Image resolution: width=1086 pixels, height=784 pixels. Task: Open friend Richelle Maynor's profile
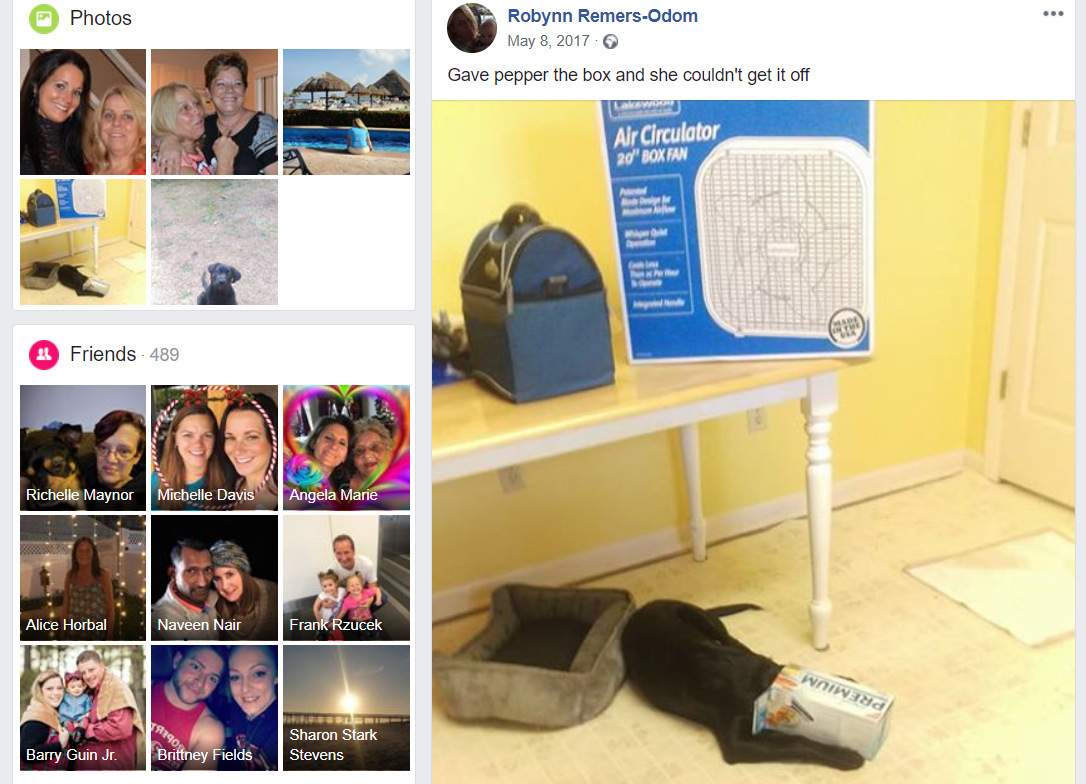(x=83, y=447)
